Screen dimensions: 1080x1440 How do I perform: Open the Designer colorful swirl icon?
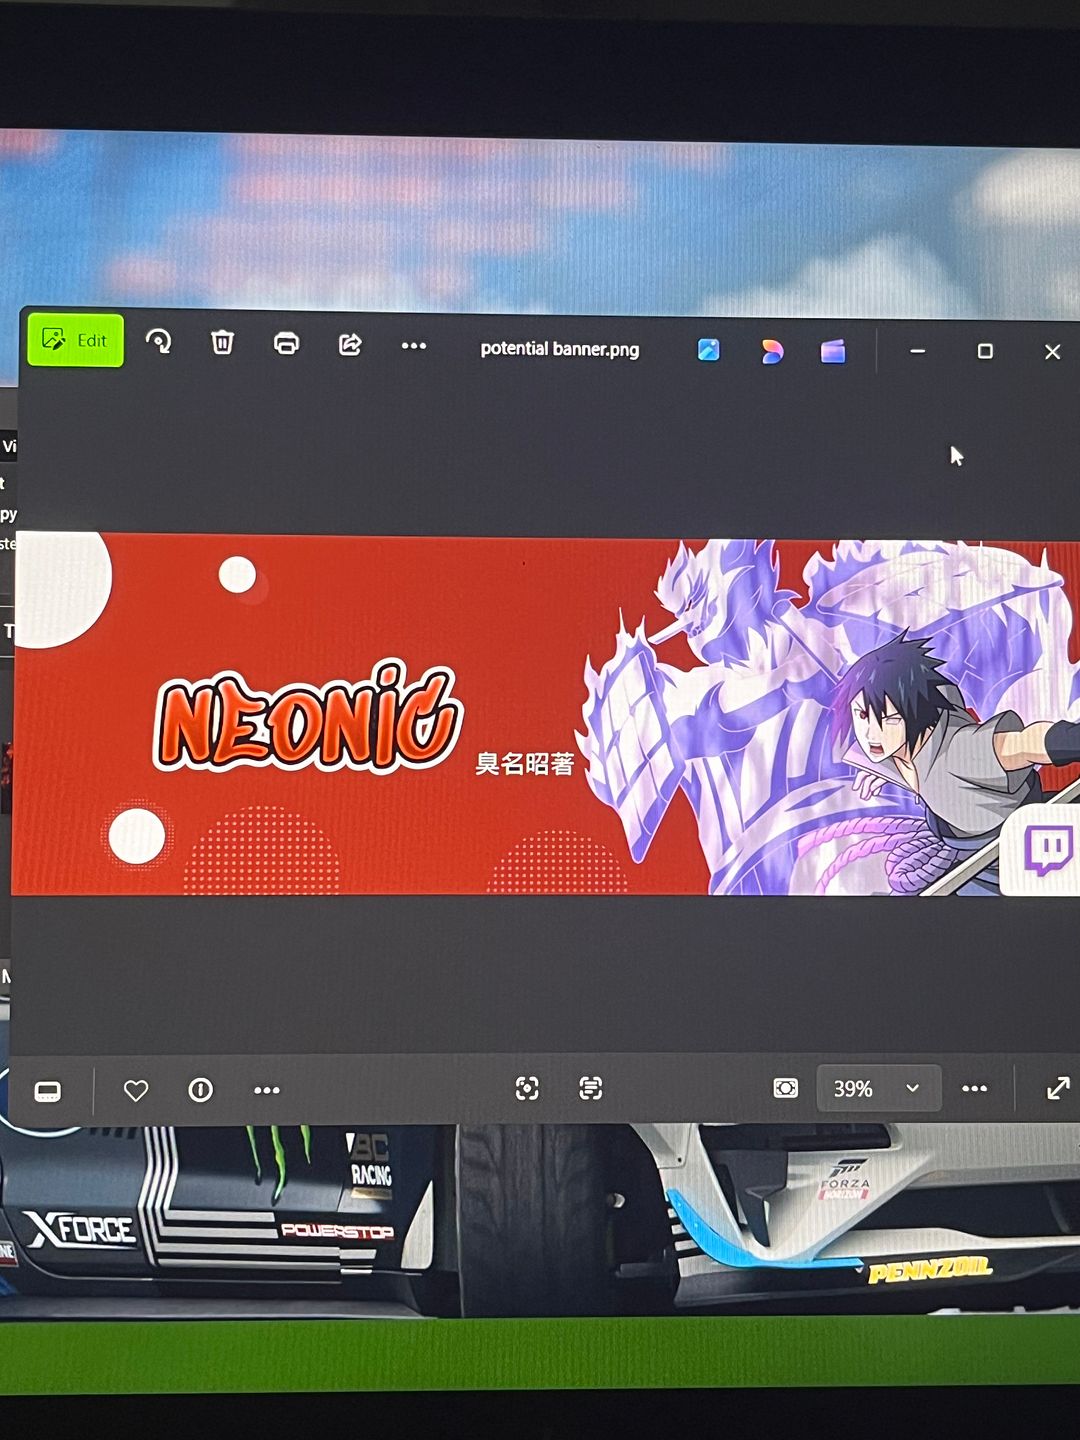pyautogui.click(x=771, y=351)
